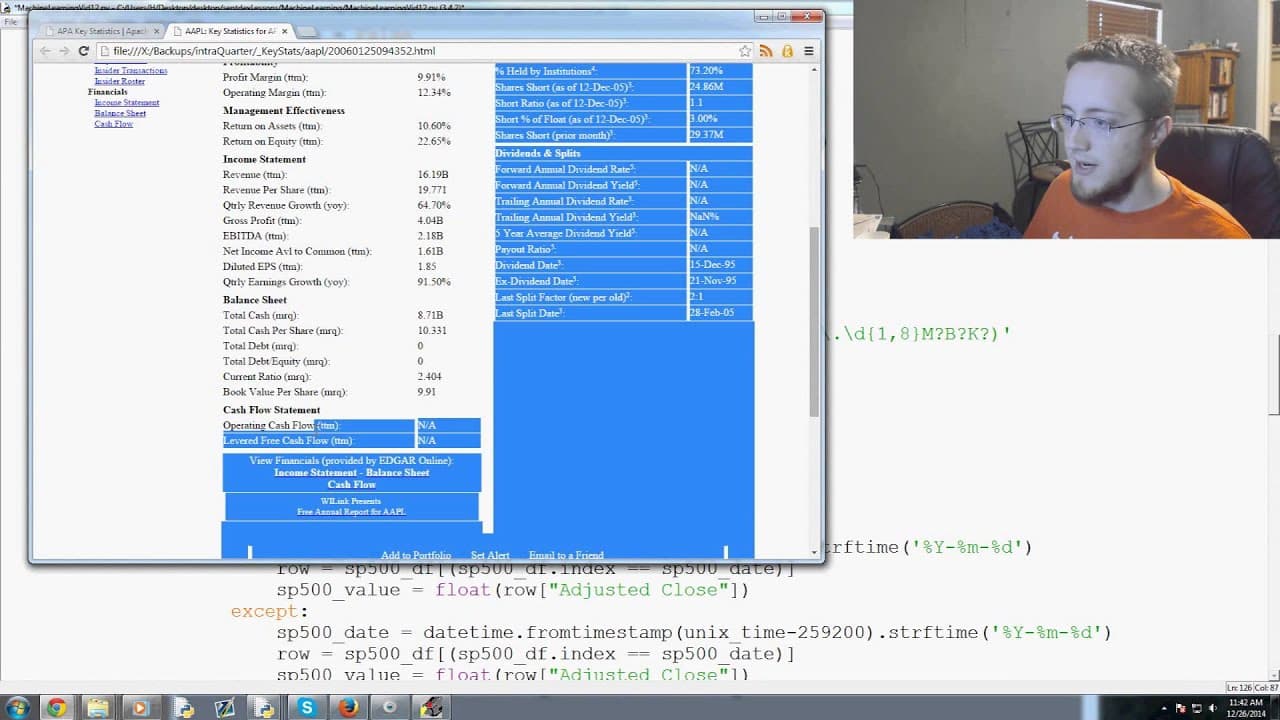Open the network tray icon
Screen dimensions: 1280x720
[1197, 708]
